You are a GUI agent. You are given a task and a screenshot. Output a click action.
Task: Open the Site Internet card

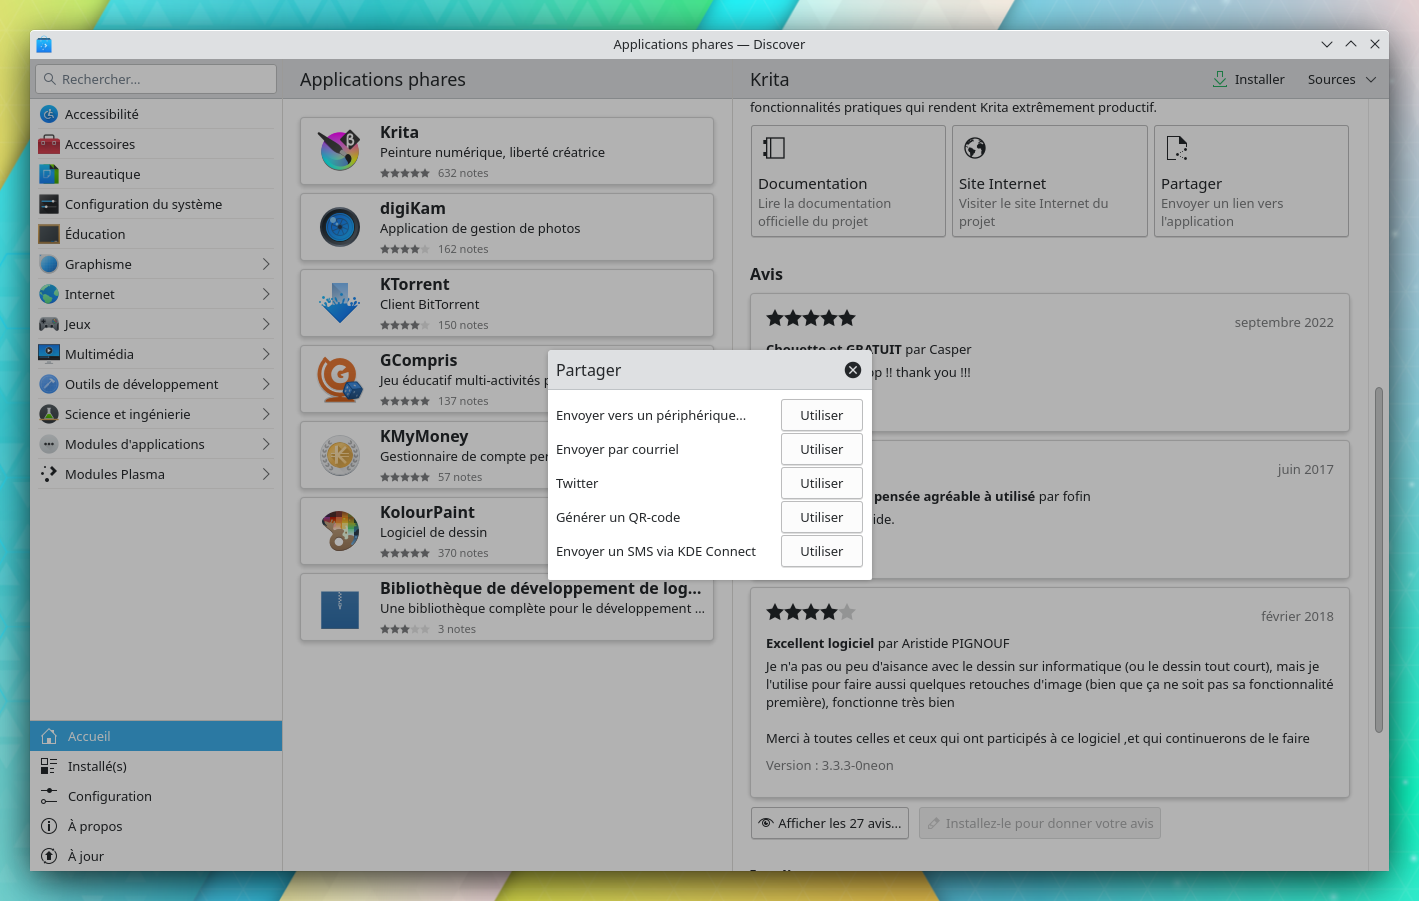pos(1050,181)
